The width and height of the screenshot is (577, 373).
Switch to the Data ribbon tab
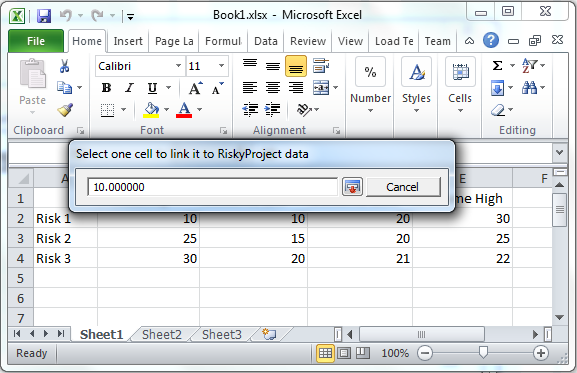tap(266, 41)
